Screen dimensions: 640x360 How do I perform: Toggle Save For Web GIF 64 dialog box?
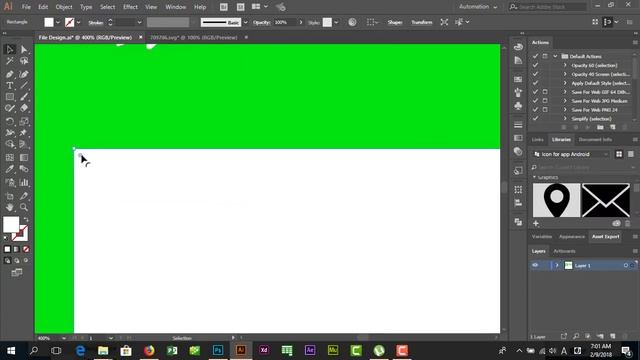545,92
